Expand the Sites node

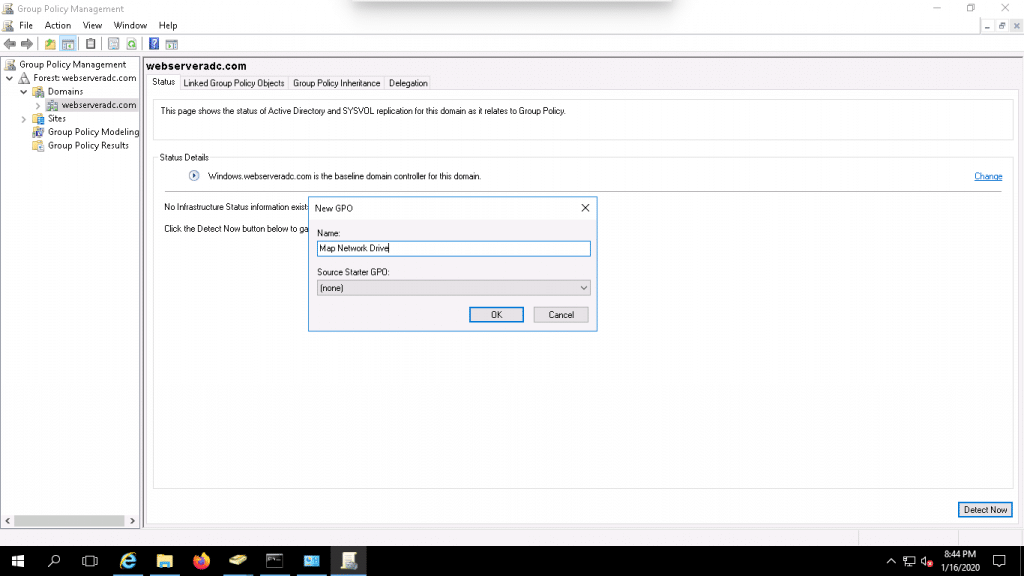tap(24, 119)
